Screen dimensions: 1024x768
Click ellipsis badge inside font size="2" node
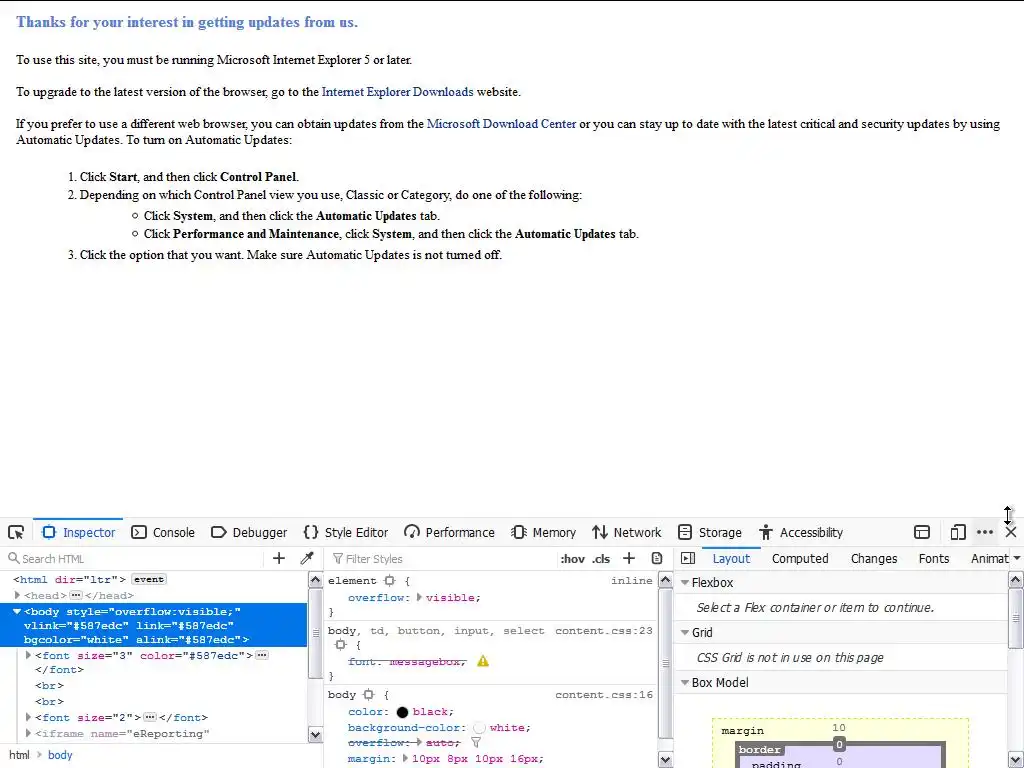[150, 717]
